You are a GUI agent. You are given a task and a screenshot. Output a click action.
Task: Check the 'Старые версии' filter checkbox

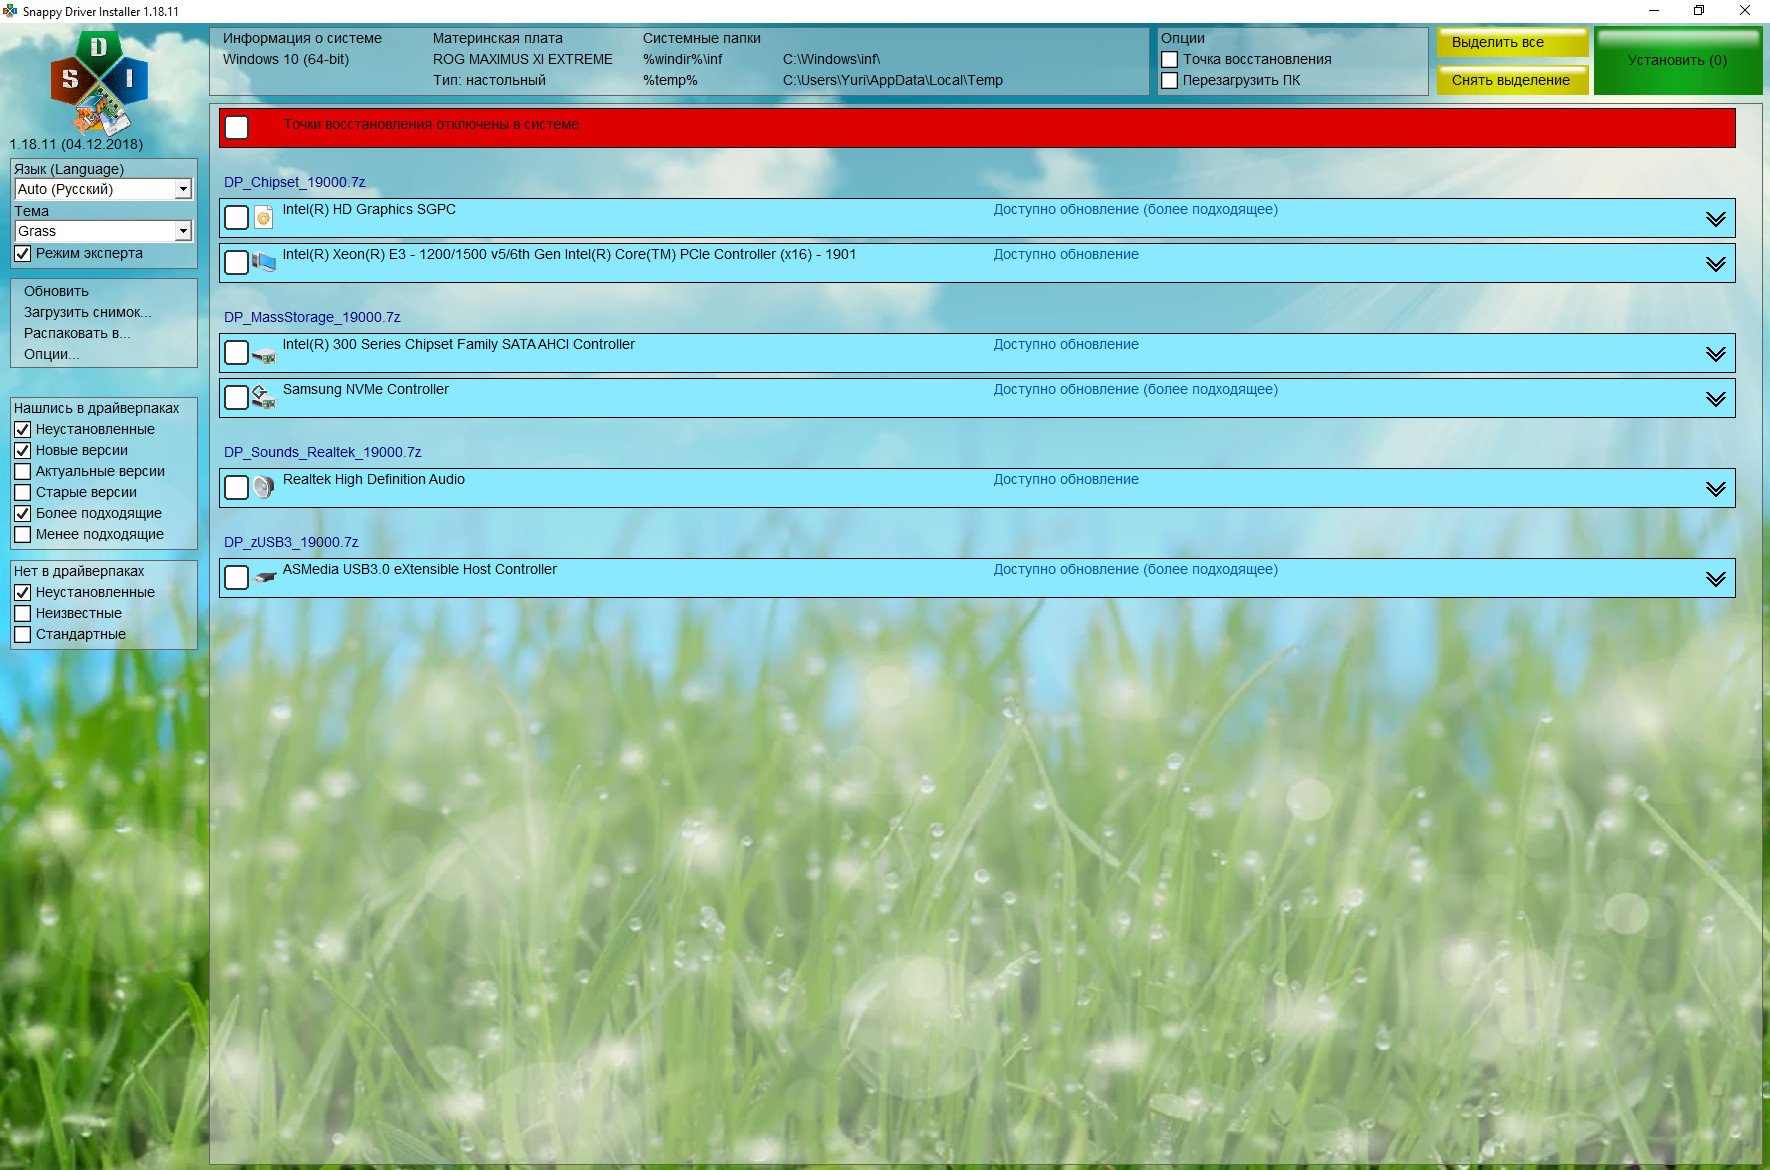[x=23, y=492]
